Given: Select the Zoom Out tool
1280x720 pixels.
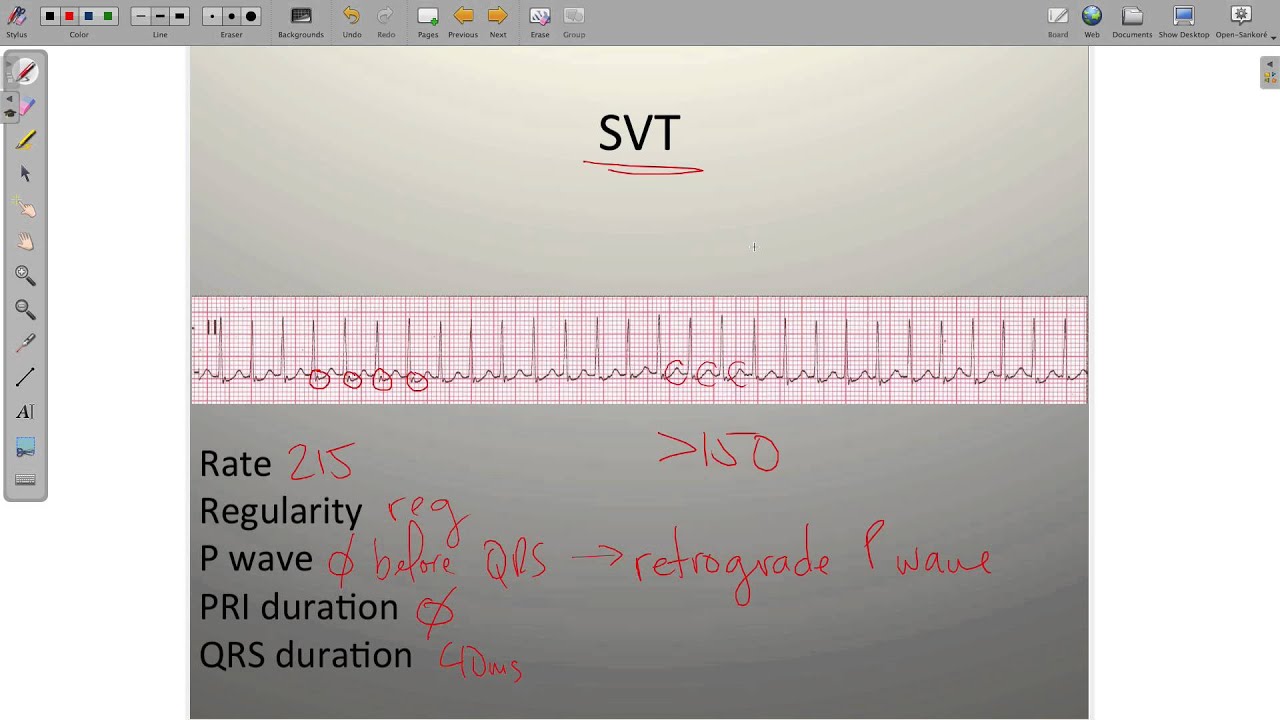Looking at the screenshot, I should tap(25, 310).
